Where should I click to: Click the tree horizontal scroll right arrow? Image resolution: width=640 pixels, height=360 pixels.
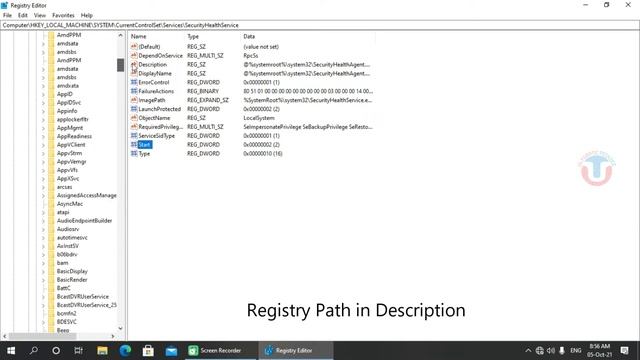coord(113,336)
